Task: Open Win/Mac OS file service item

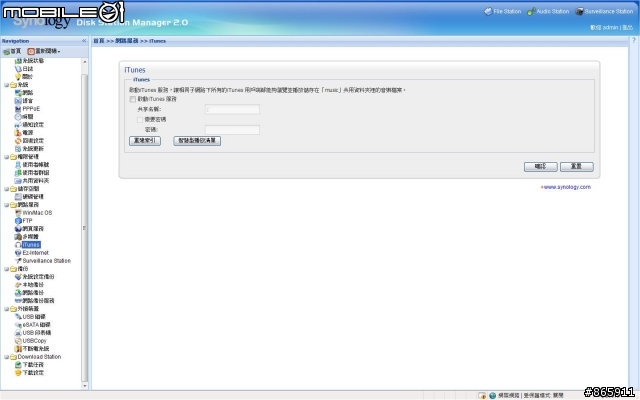Action: tap(33, 213)
